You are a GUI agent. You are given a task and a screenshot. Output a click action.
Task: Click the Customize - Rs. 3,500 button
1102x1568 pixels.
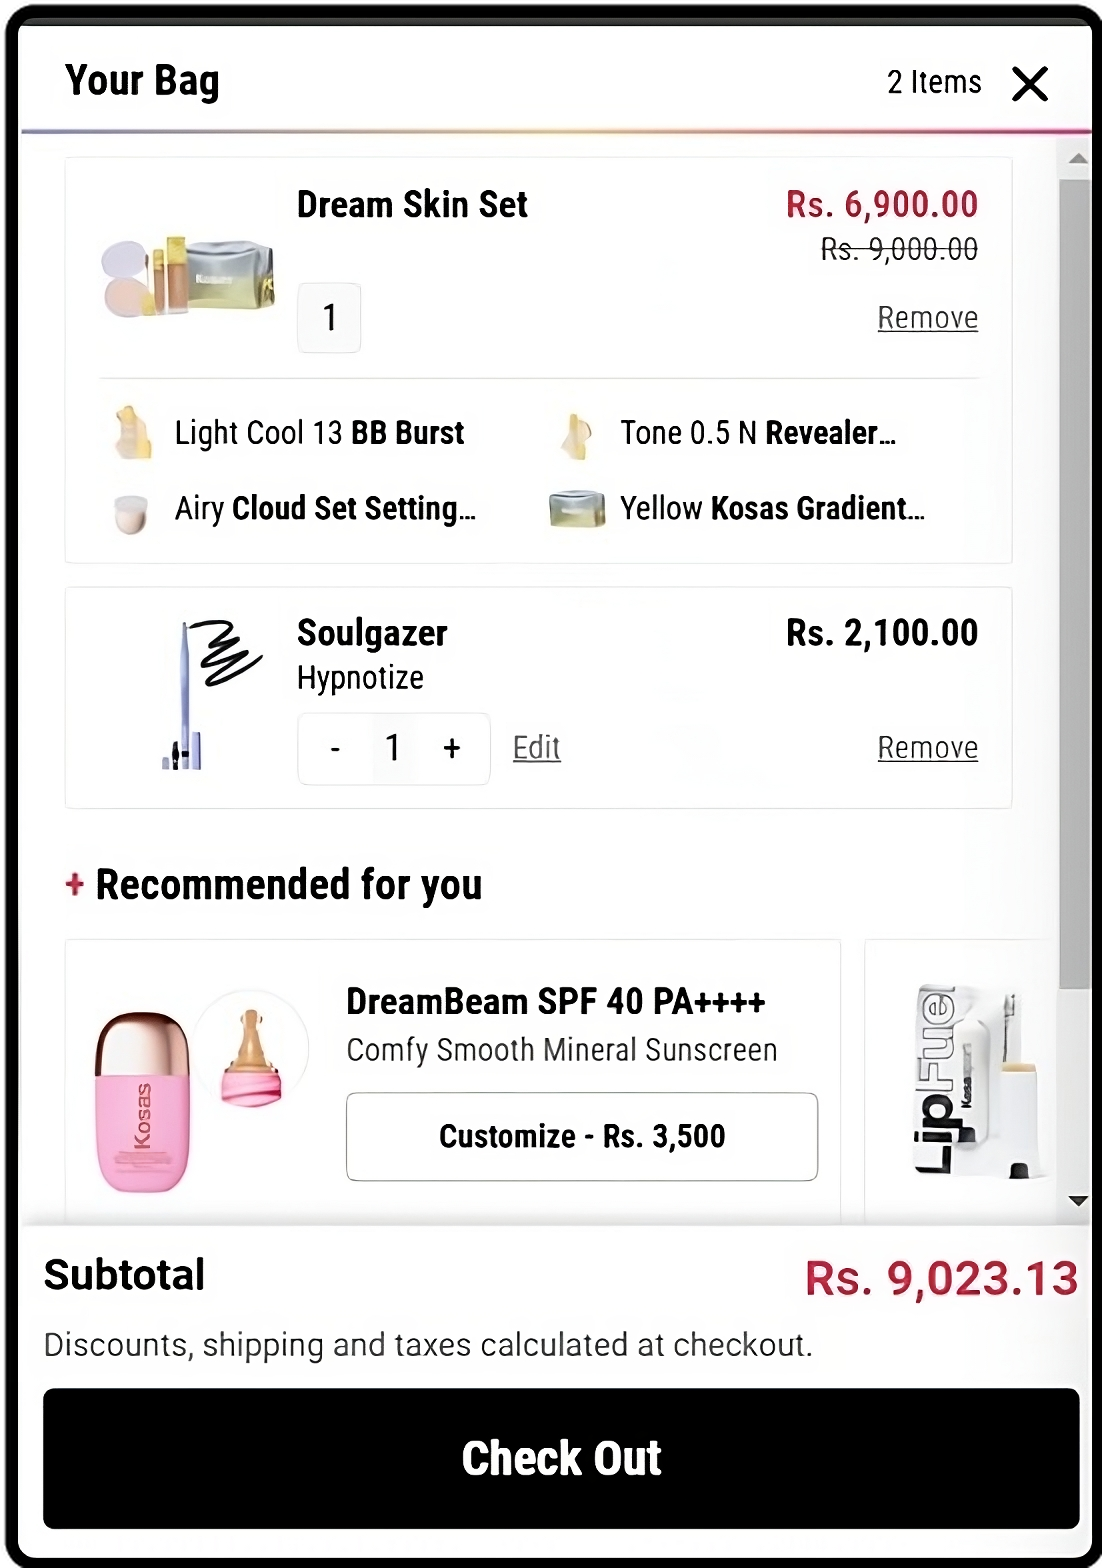click(x=581, y=1136)
